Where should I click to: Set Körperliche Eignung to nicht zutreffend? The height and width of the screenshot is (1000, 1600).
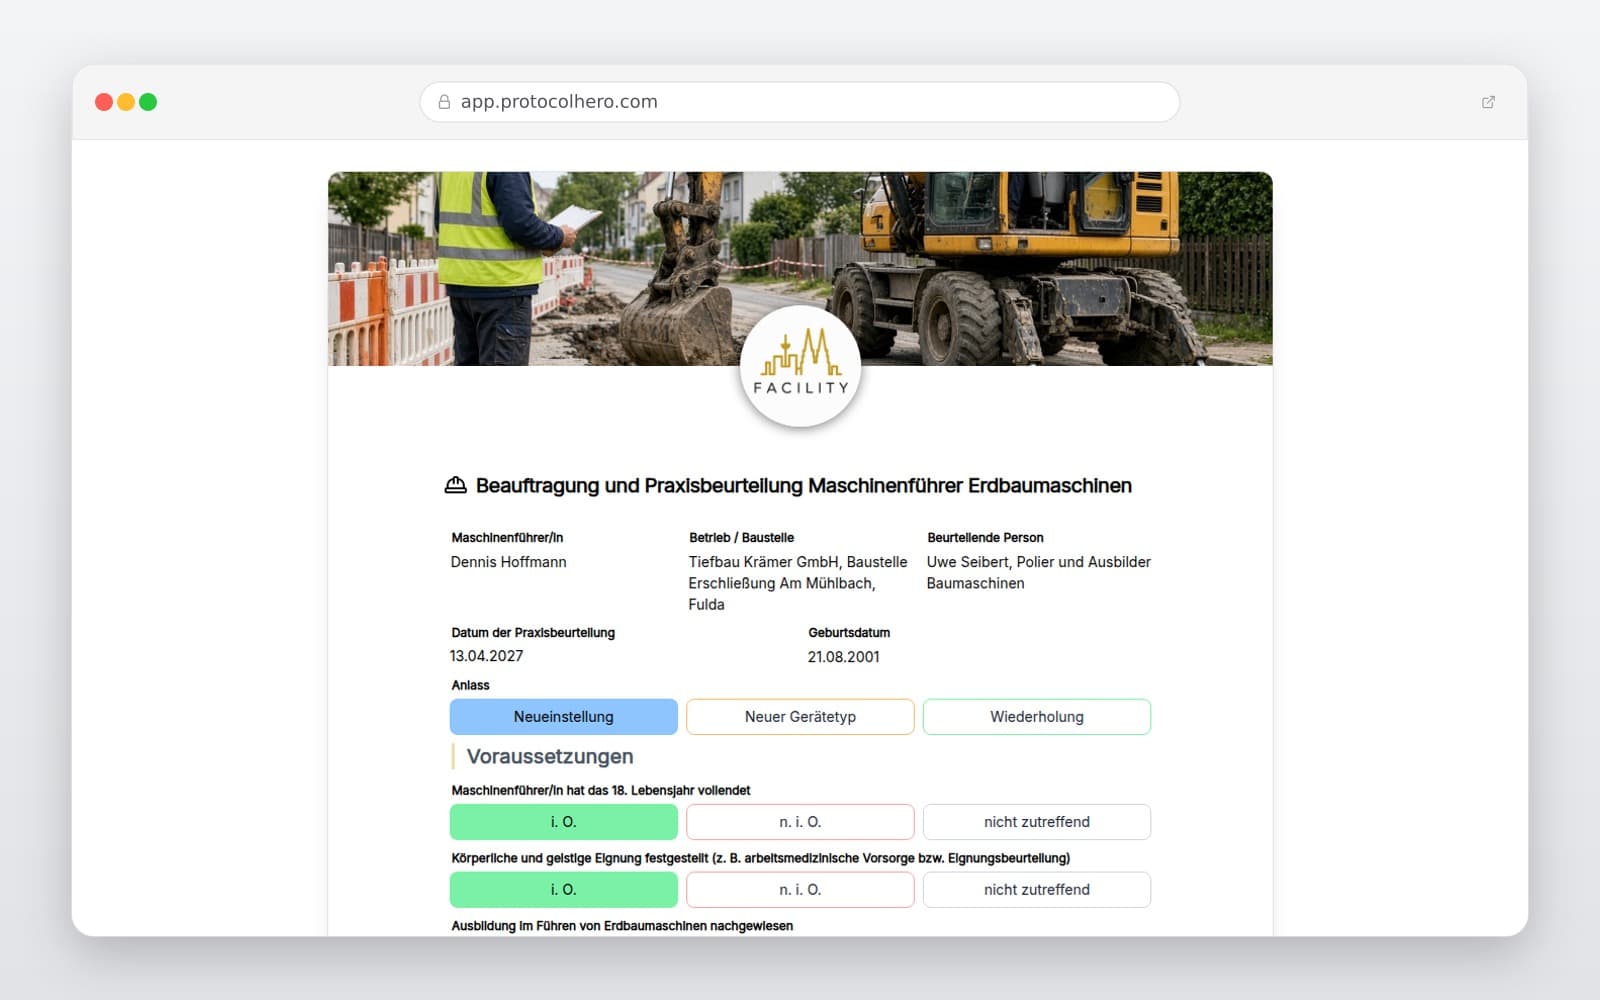[1037, 890]
